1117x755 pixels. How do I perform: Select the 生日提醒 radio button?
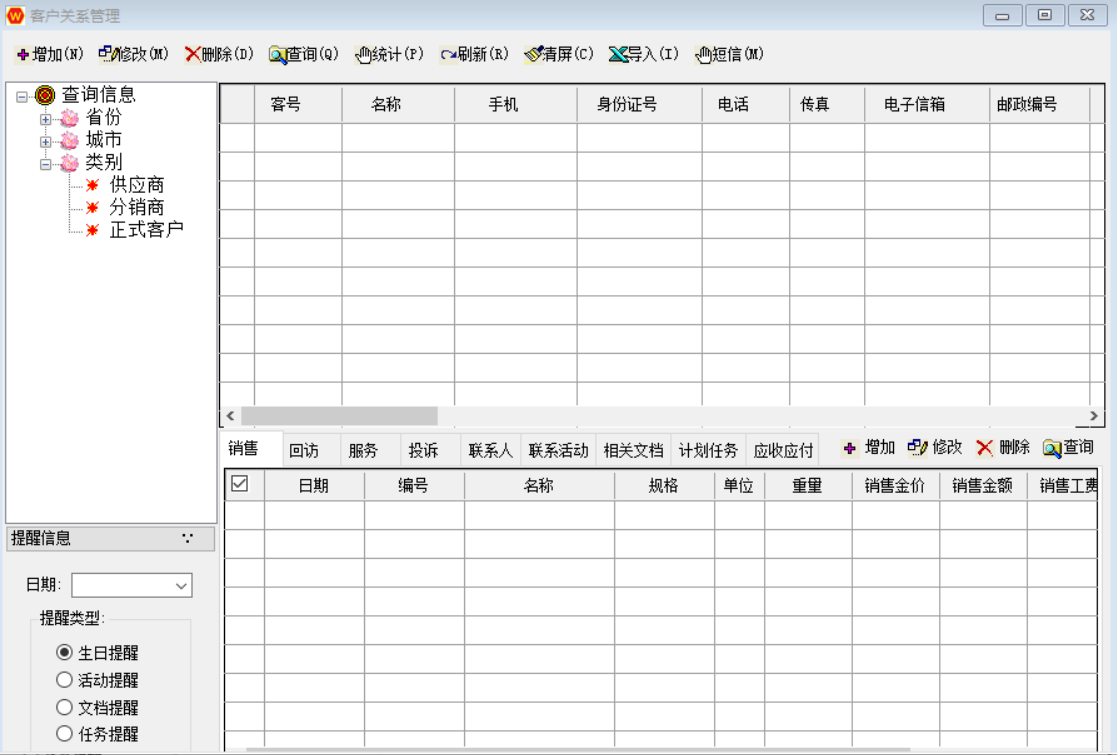[65, 653]
